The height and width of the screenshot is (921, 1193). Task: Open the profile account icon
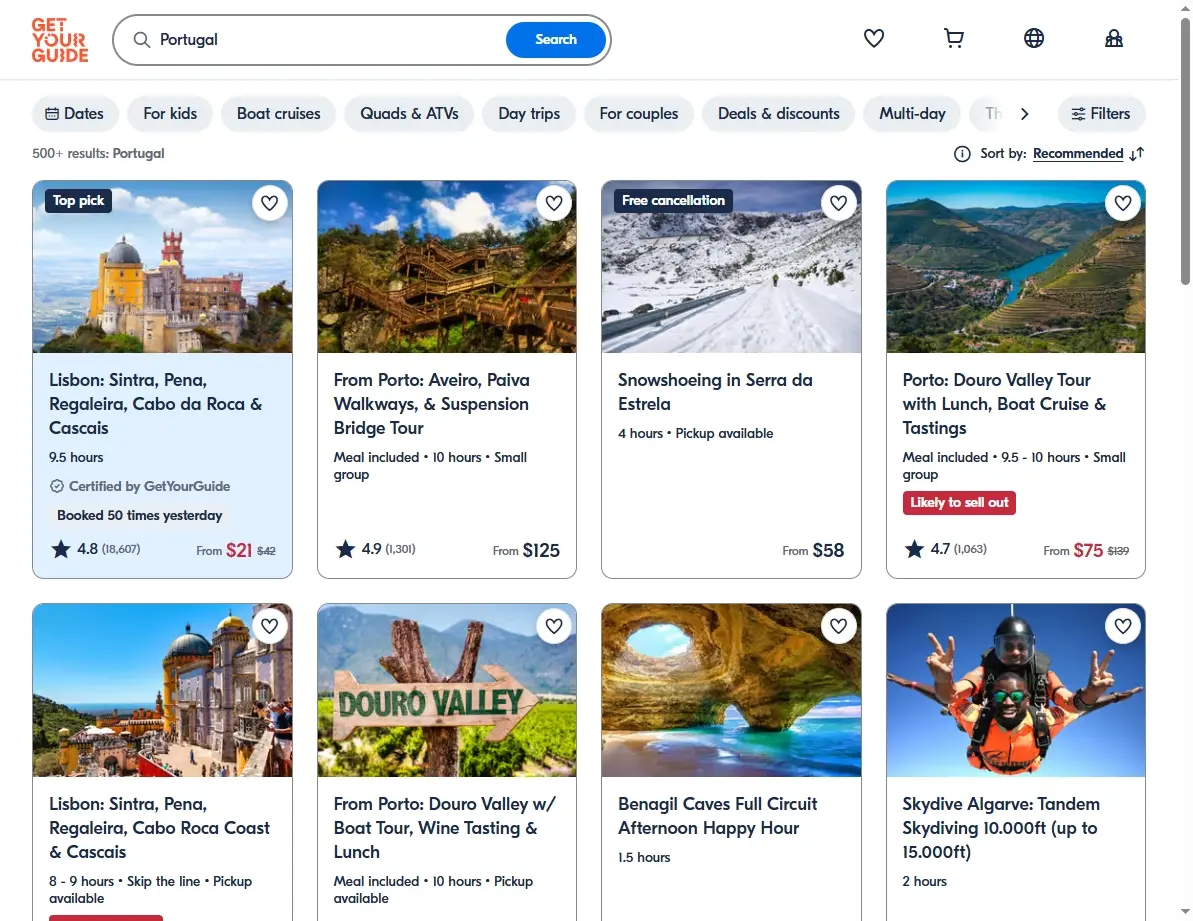(x=1113, y=38)
